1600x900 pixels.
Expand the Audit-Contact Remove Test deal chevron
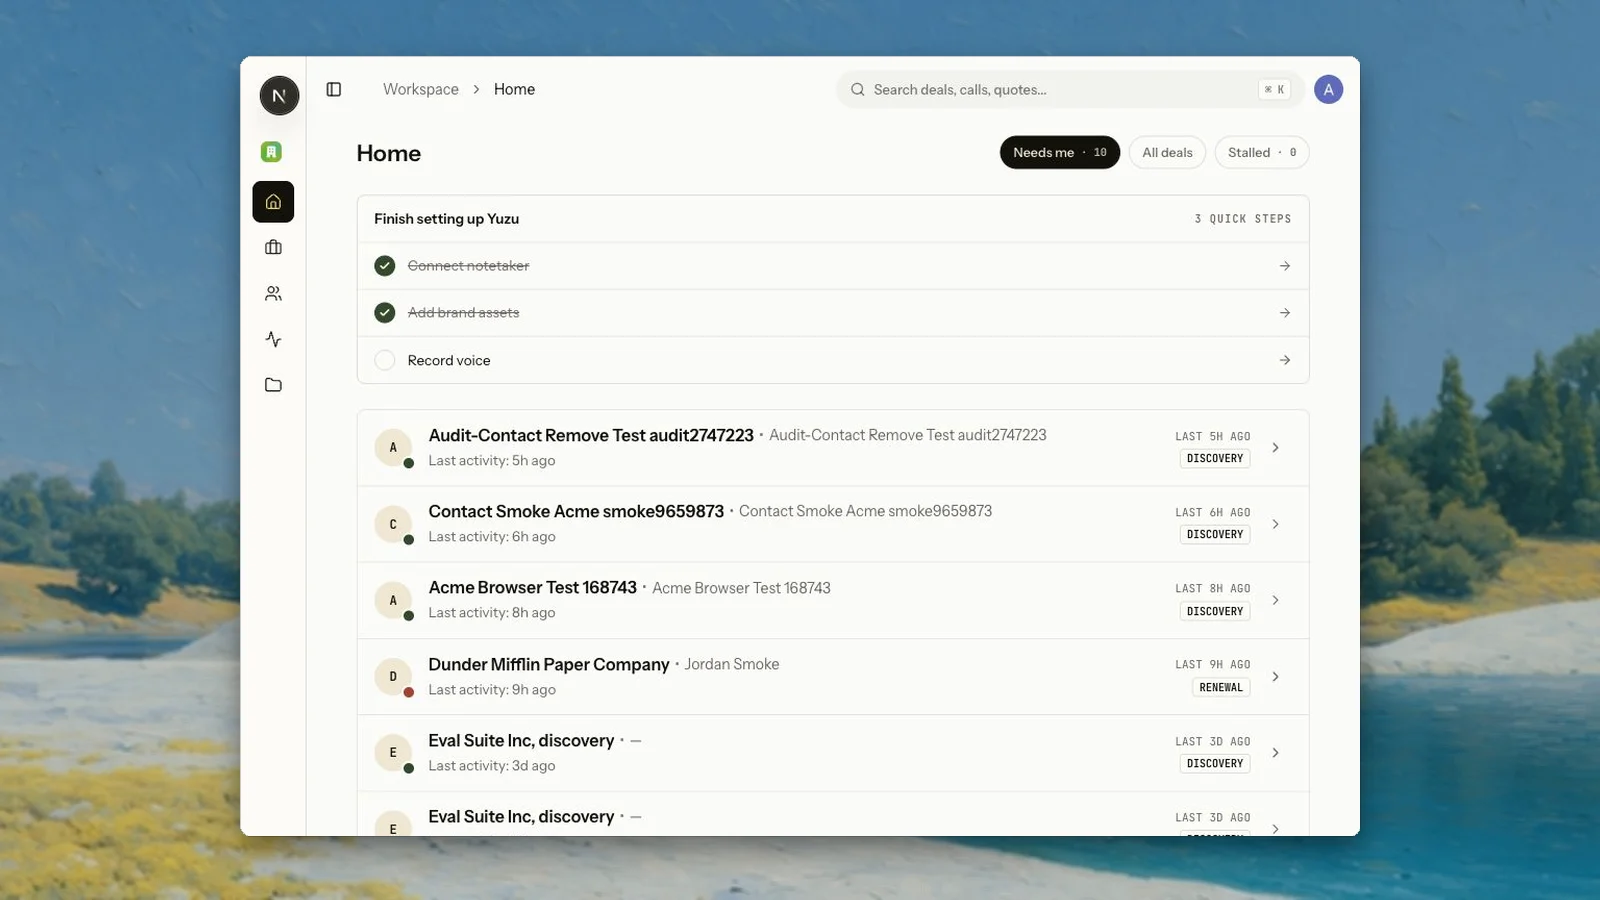point(1275,448)
